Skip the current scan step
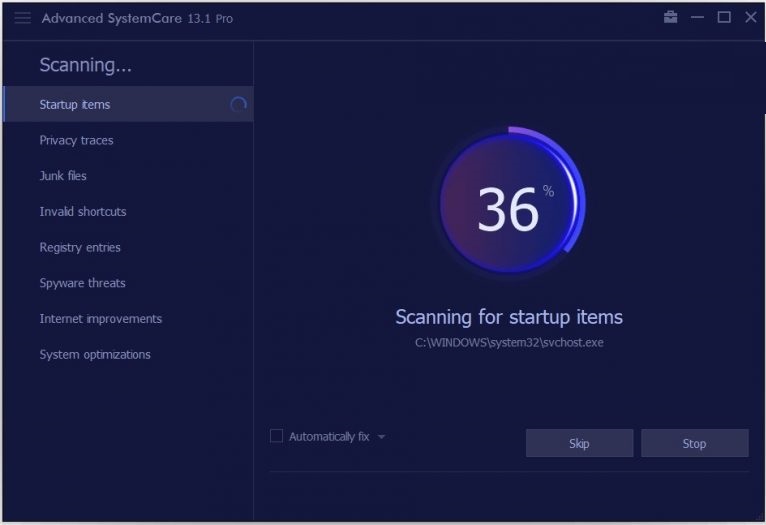Viewport: 766px width, 525px height. tap(579, 443)
